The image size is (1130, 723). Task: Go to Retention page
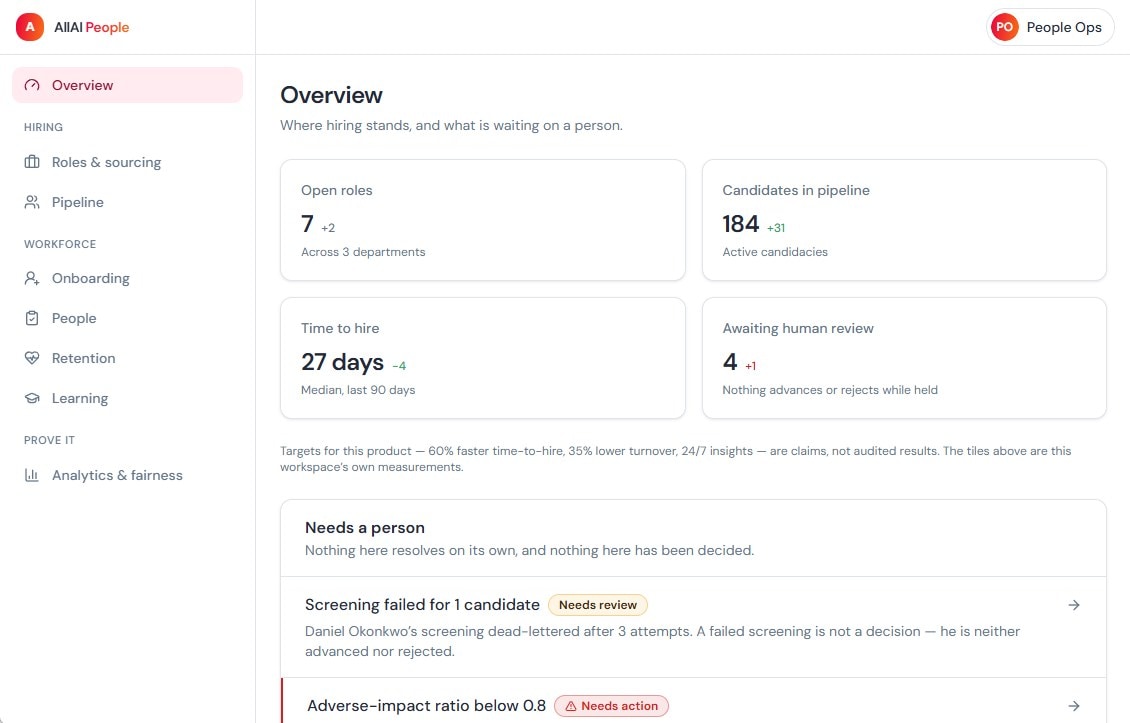tap(128, 358)
